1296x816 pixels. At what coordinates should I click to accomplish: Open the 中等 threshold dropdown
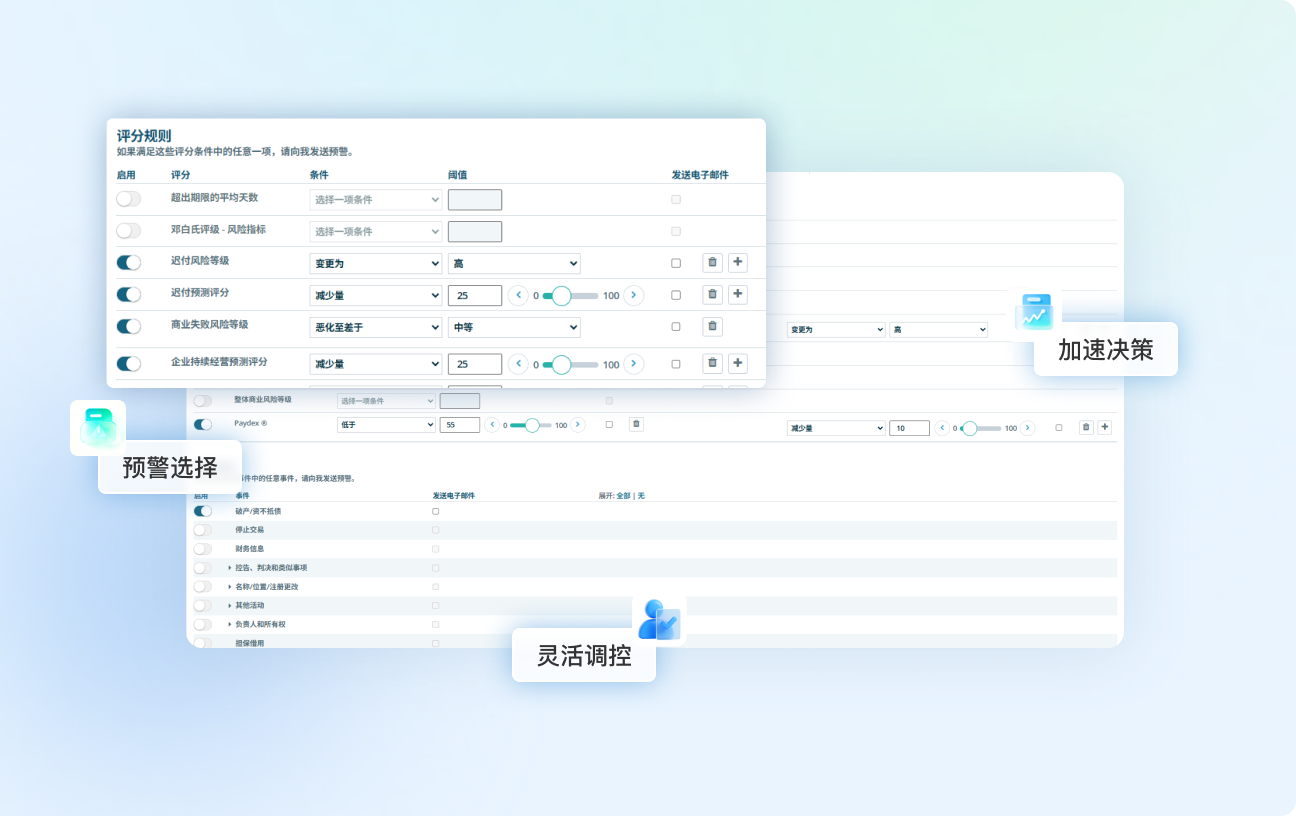[514, 327]
